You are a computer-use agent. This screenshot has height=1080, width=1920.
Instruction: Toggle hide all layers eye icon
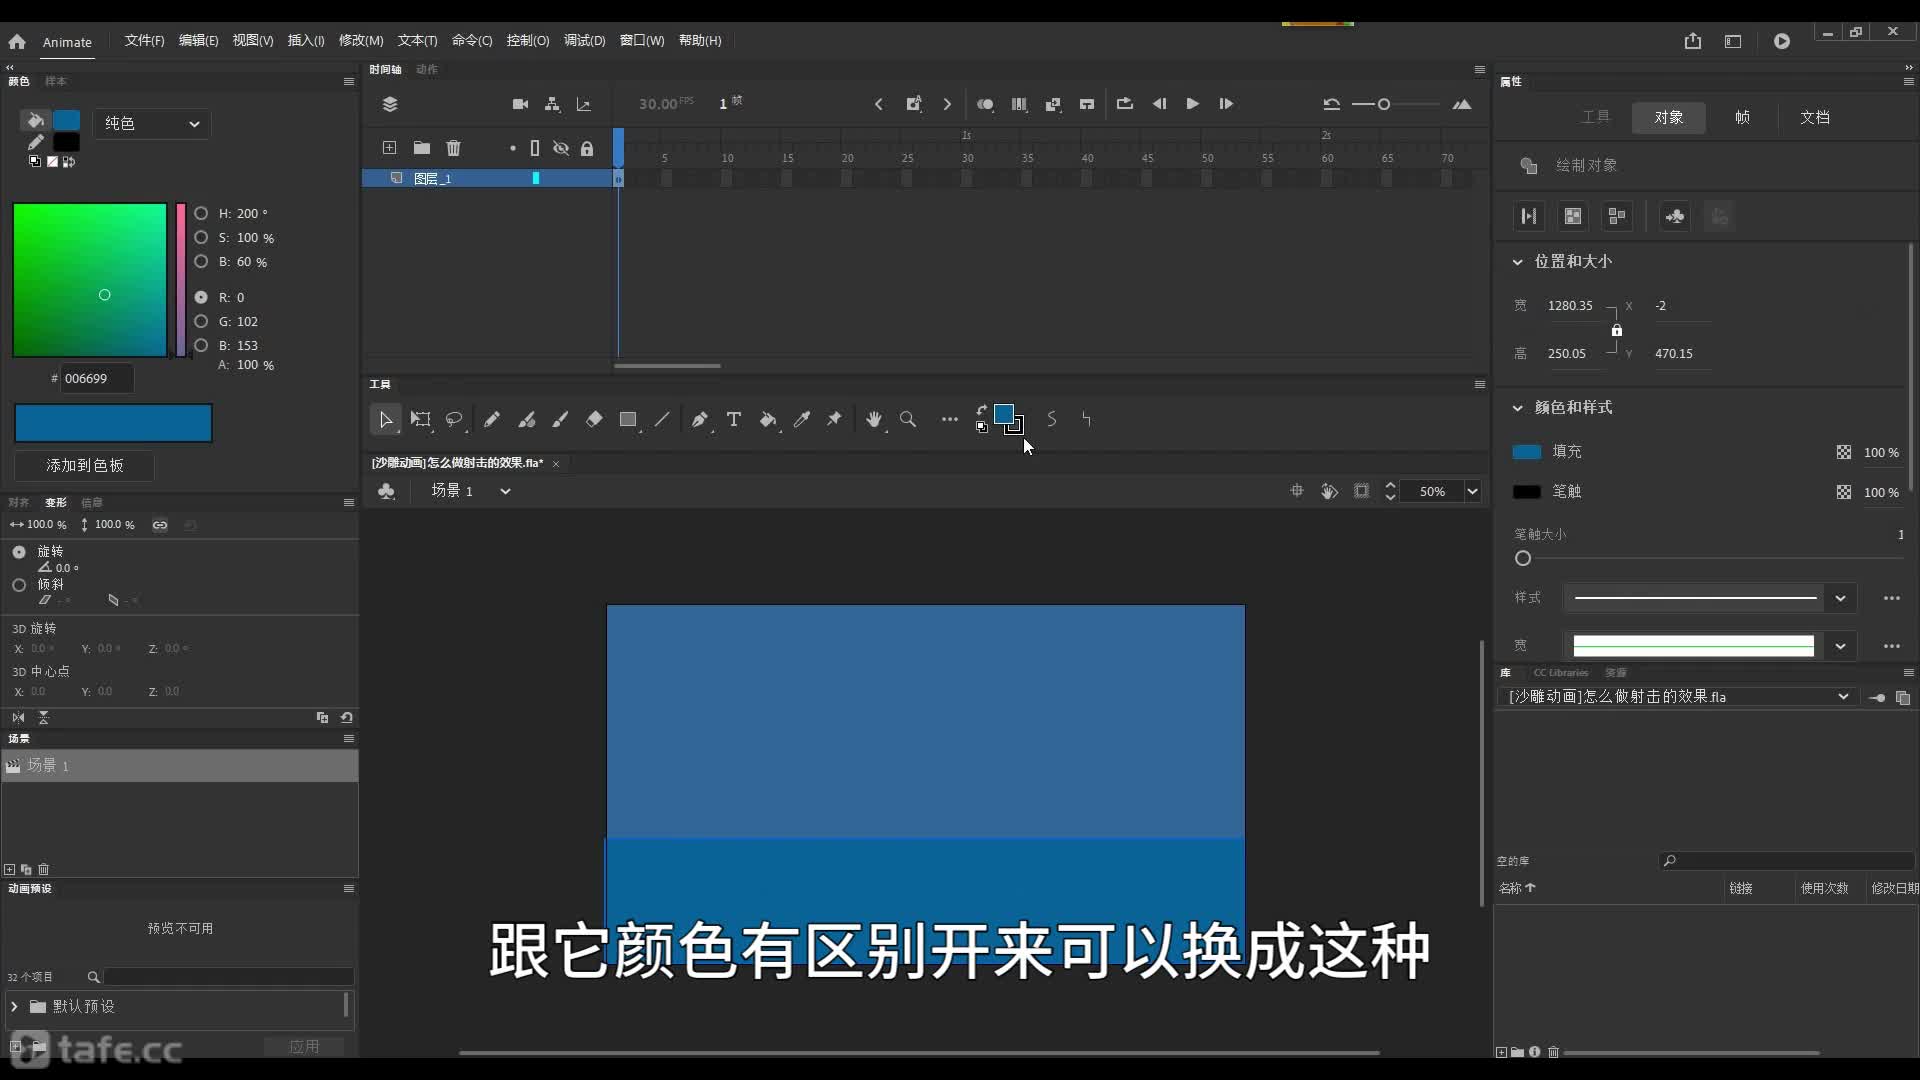(x=561, y=148)
